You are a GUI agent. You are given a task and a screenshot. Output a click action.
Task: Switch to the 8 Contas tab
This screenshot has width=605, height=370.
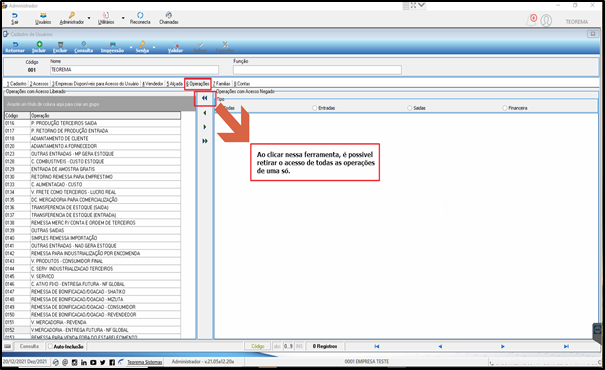242,83
